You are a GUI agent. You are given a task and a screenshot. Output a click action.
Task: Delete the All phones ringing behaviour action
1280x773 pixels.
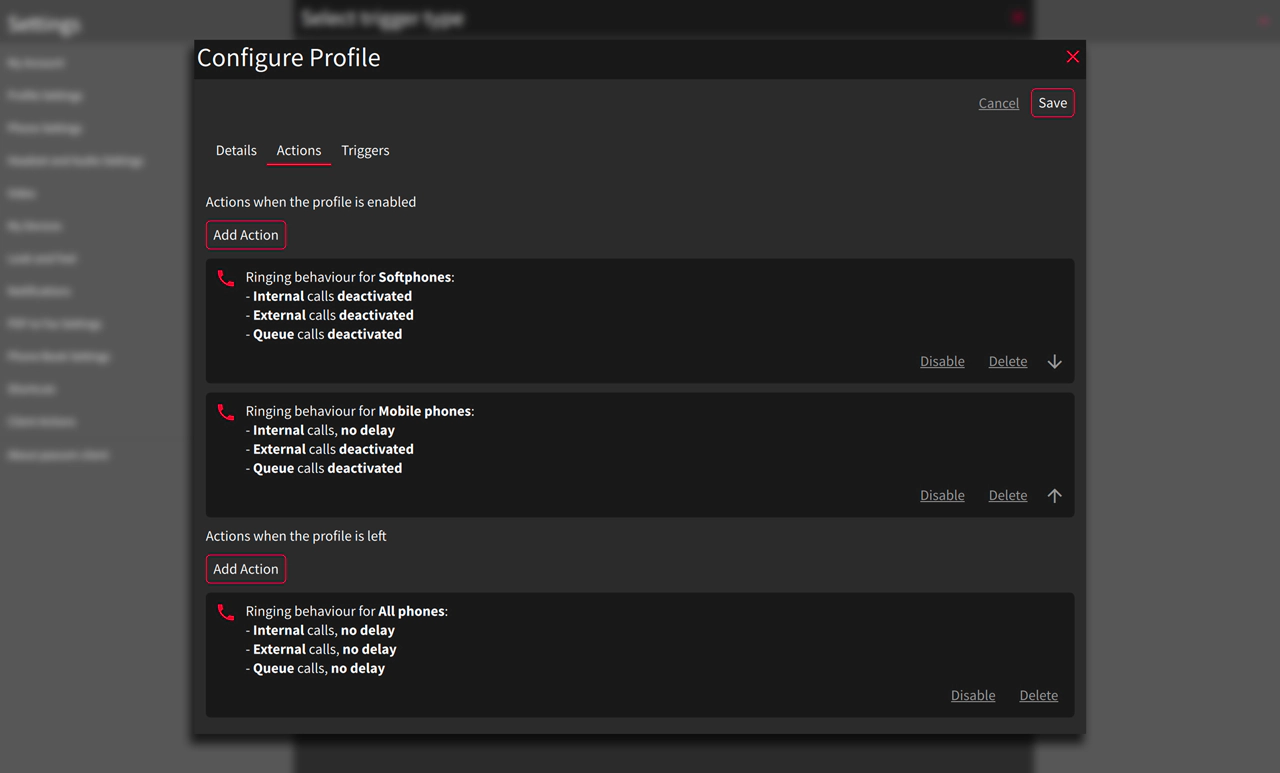coord(1038,695)
